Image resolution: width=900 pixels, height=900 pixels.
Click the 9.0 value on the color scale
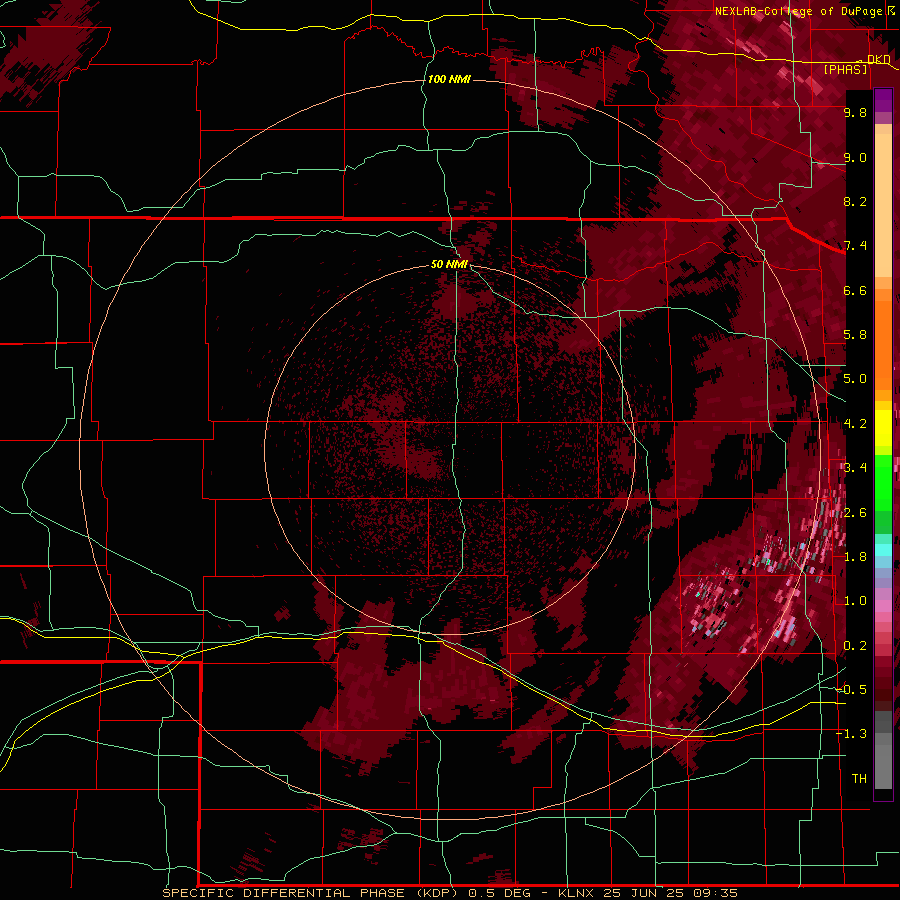[855, 157]
